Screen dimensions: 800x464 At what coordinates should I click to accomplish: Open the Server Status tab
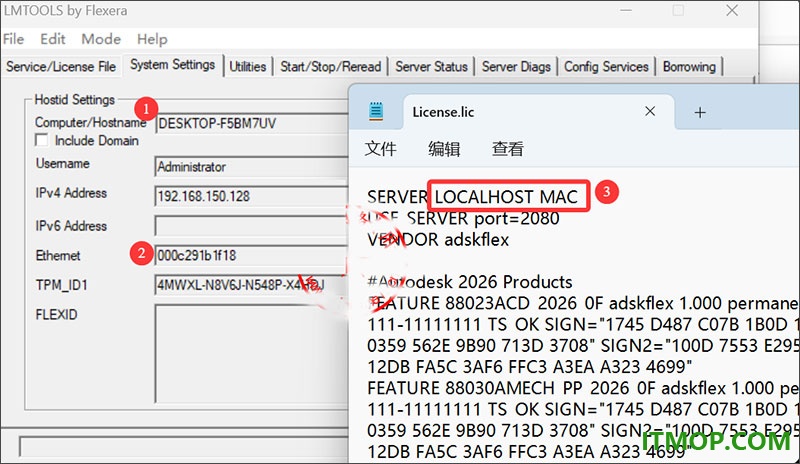point(432,66)
